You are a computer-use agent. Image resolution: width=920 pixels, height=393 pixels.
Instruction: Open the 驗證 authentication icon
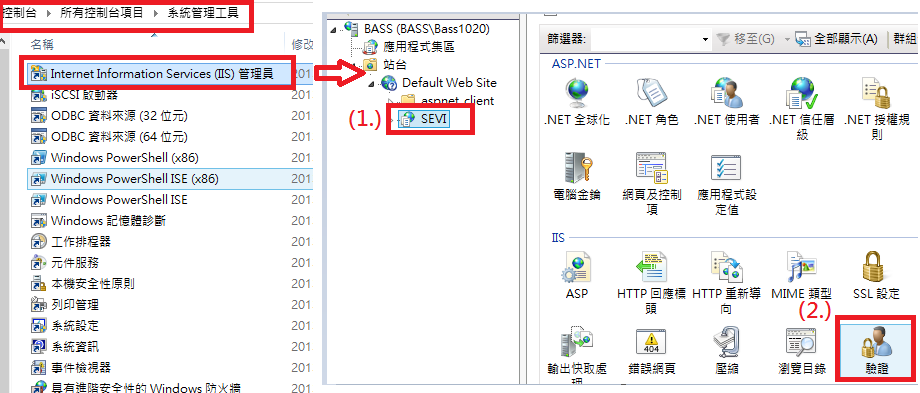877,349
